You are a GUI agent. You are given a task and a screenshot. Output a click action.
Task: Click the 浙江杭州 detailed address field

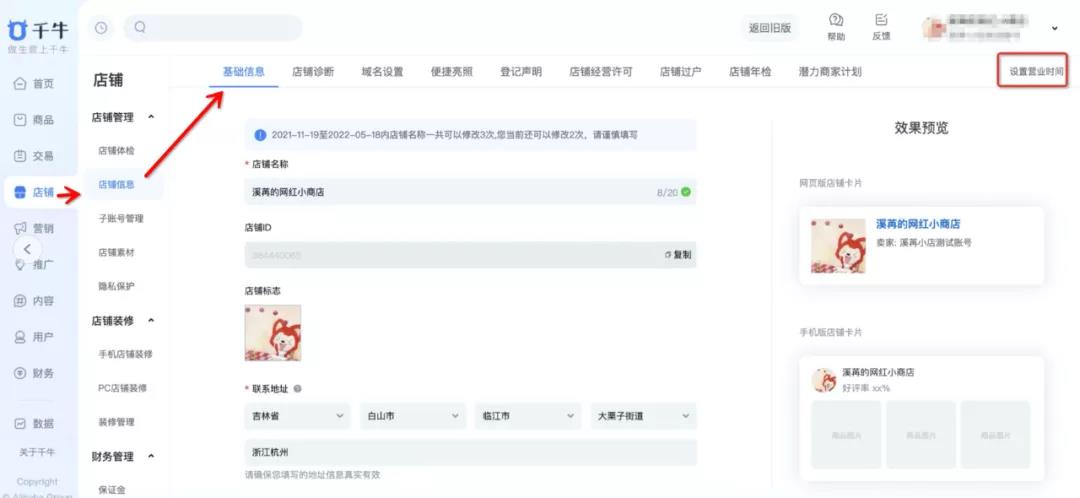point(470,453)
